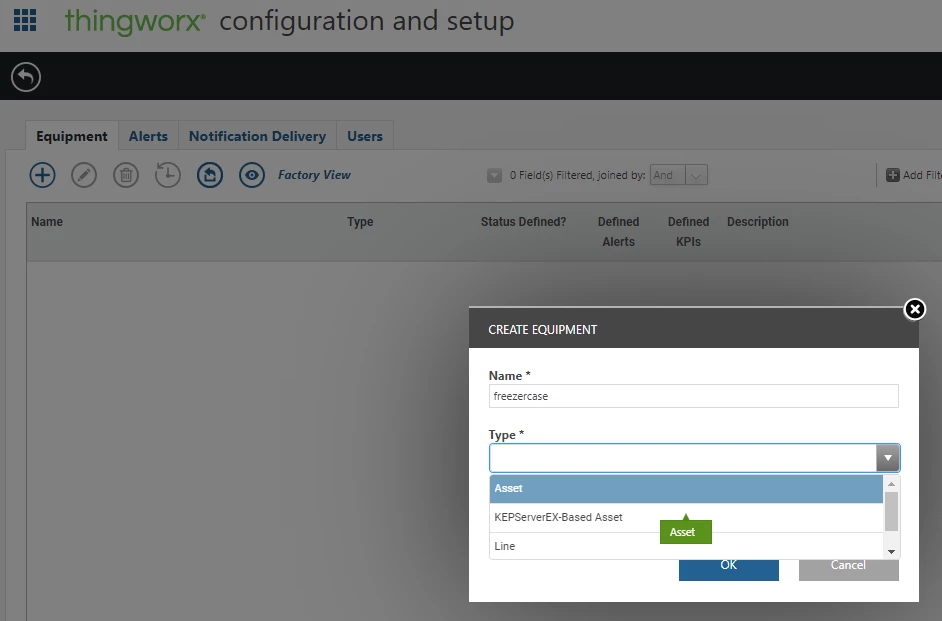Click the delete trash icon

[126, 175]
